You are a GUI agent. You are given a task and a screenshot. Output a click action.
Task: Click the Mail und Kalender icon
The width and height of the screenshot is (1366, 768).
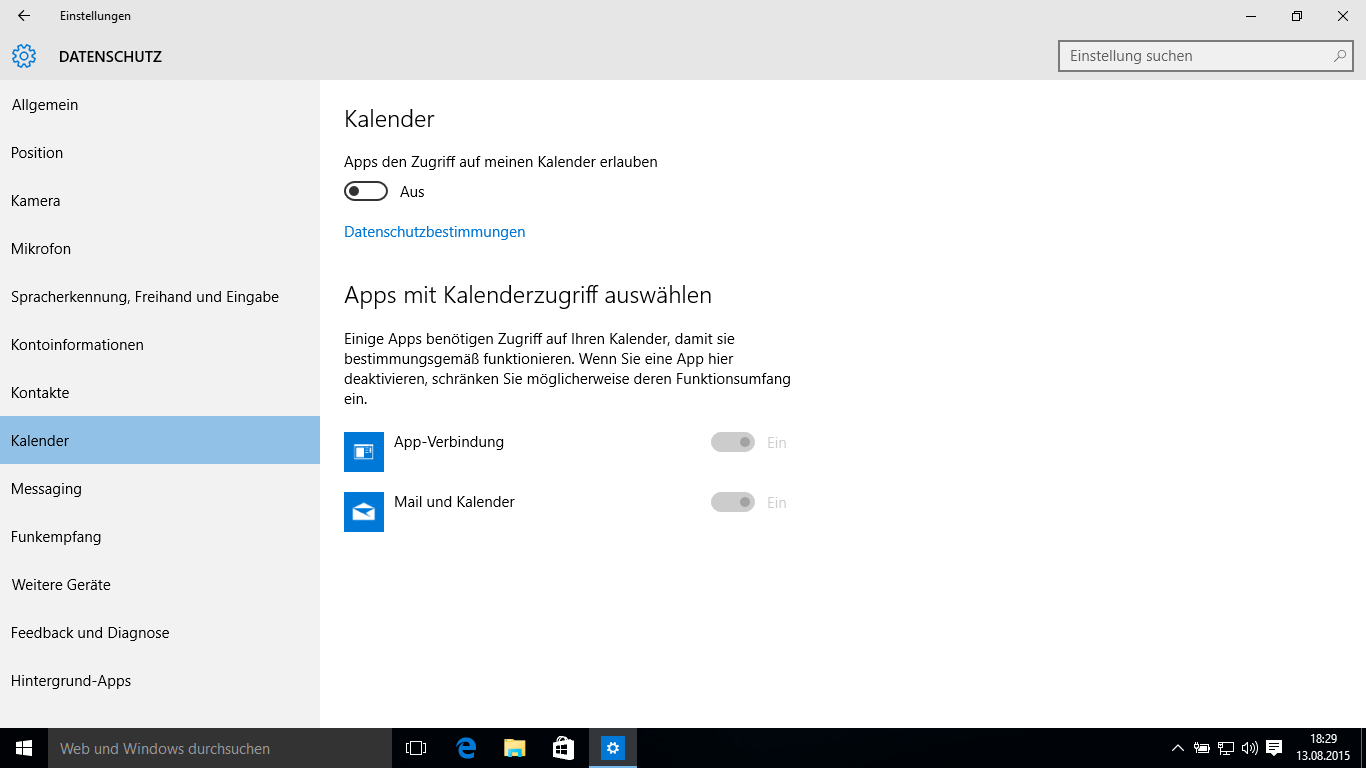[x=364, y=512]
